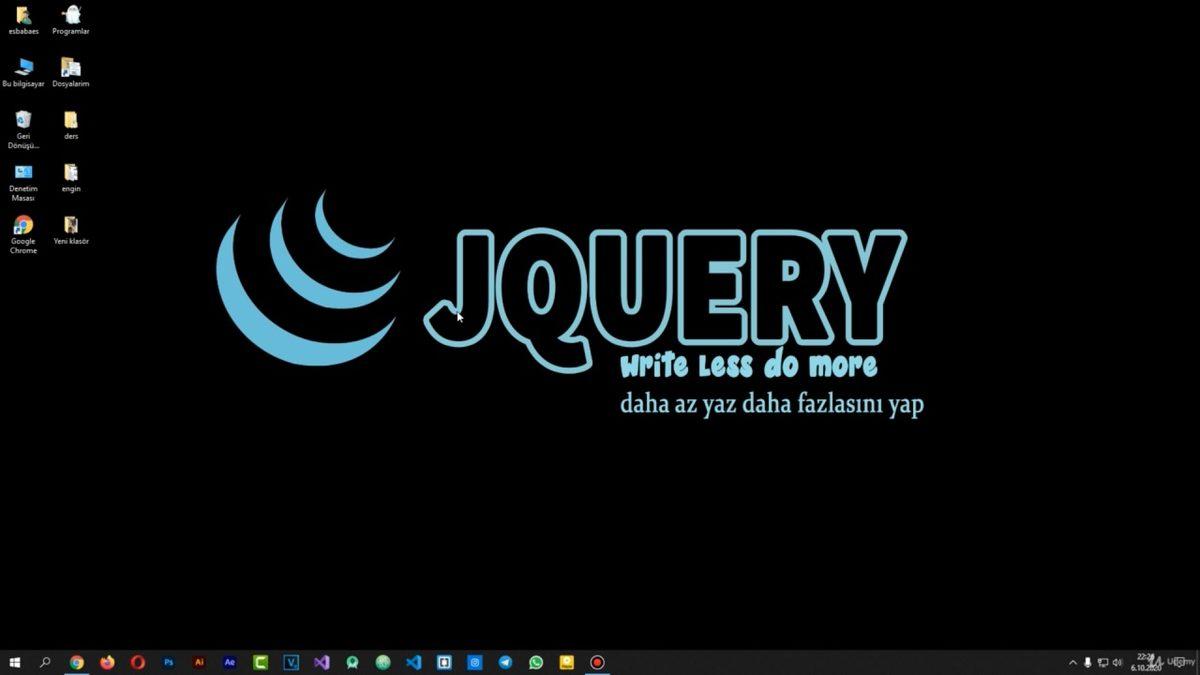Screen dimensions: 1200x675
Task: Launch Adobe Illustrator from the taskbar
Action: pos(199,662)
